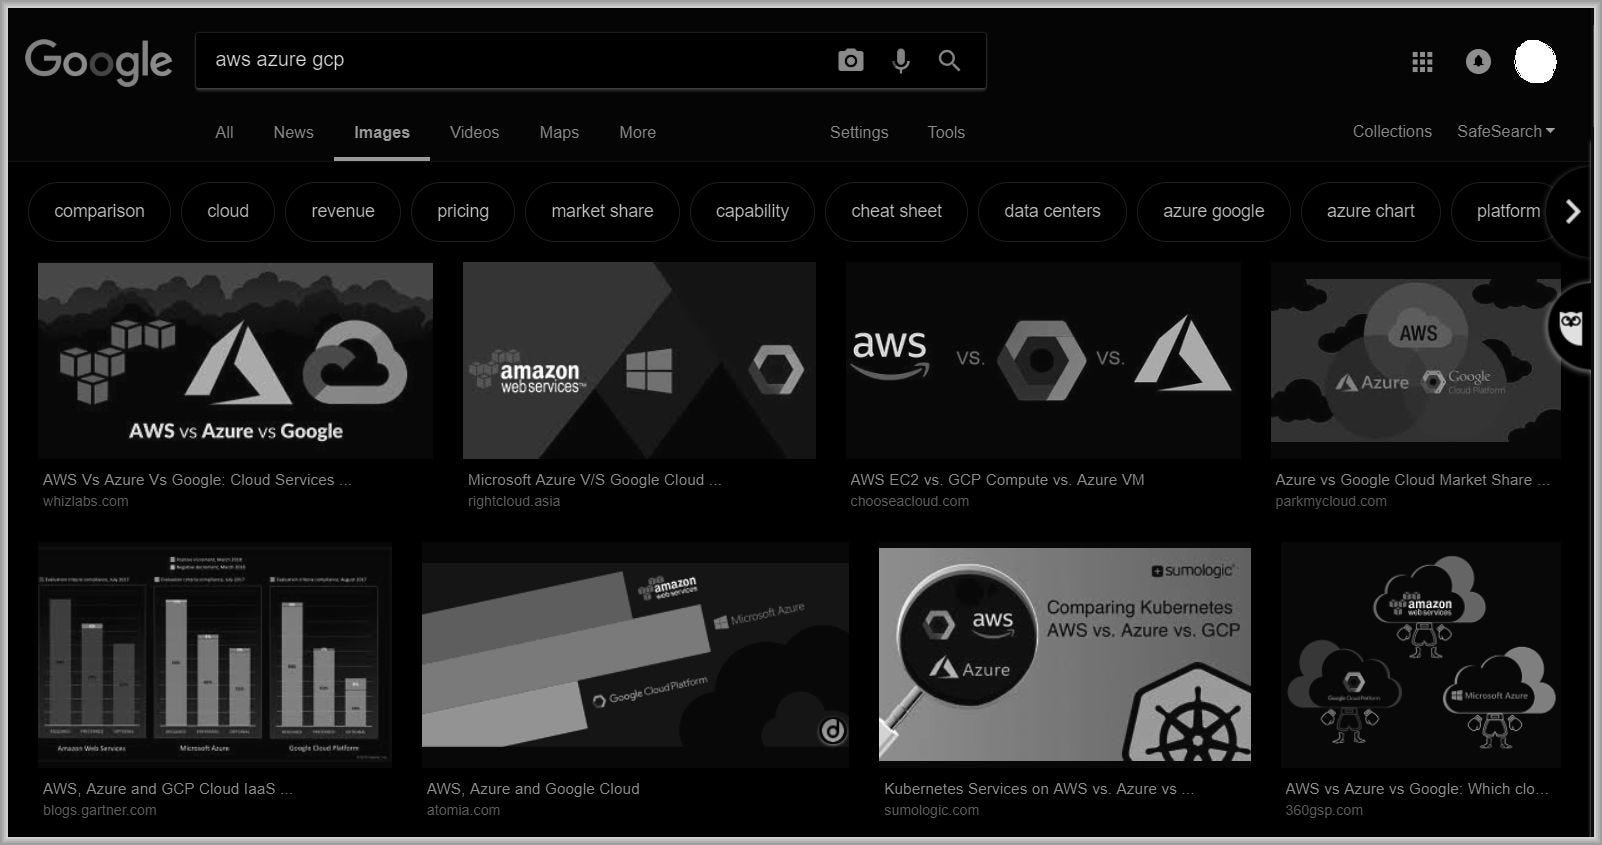Open Collections link
This screenshot has height=845, width=1602.
point(1392,131)
